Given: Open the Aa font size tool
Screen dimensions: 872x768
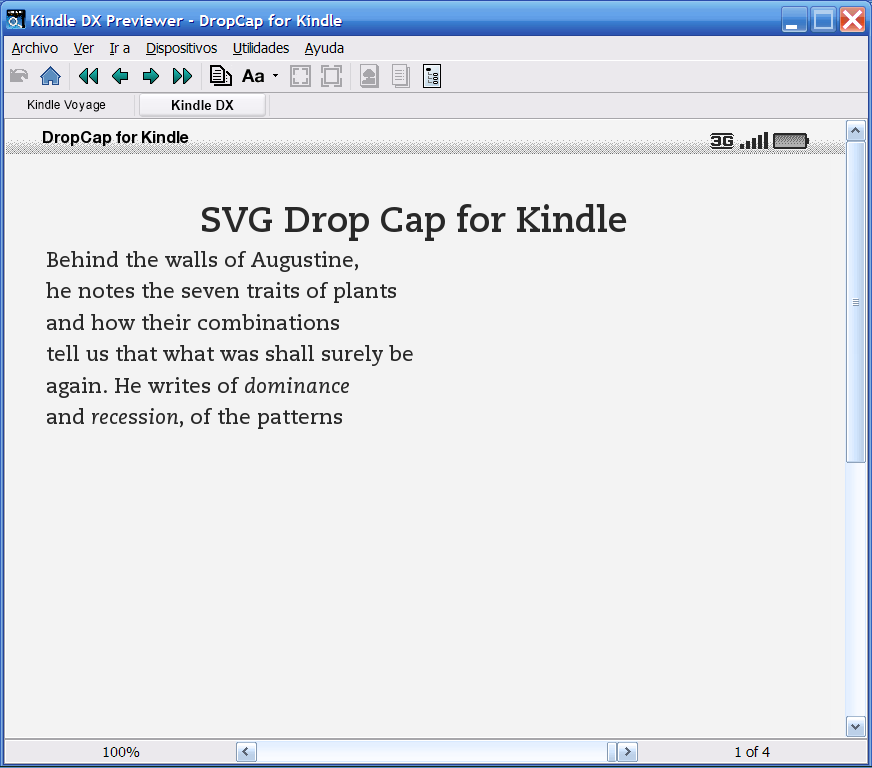Looking at the screenshot, I should point(253,76).
